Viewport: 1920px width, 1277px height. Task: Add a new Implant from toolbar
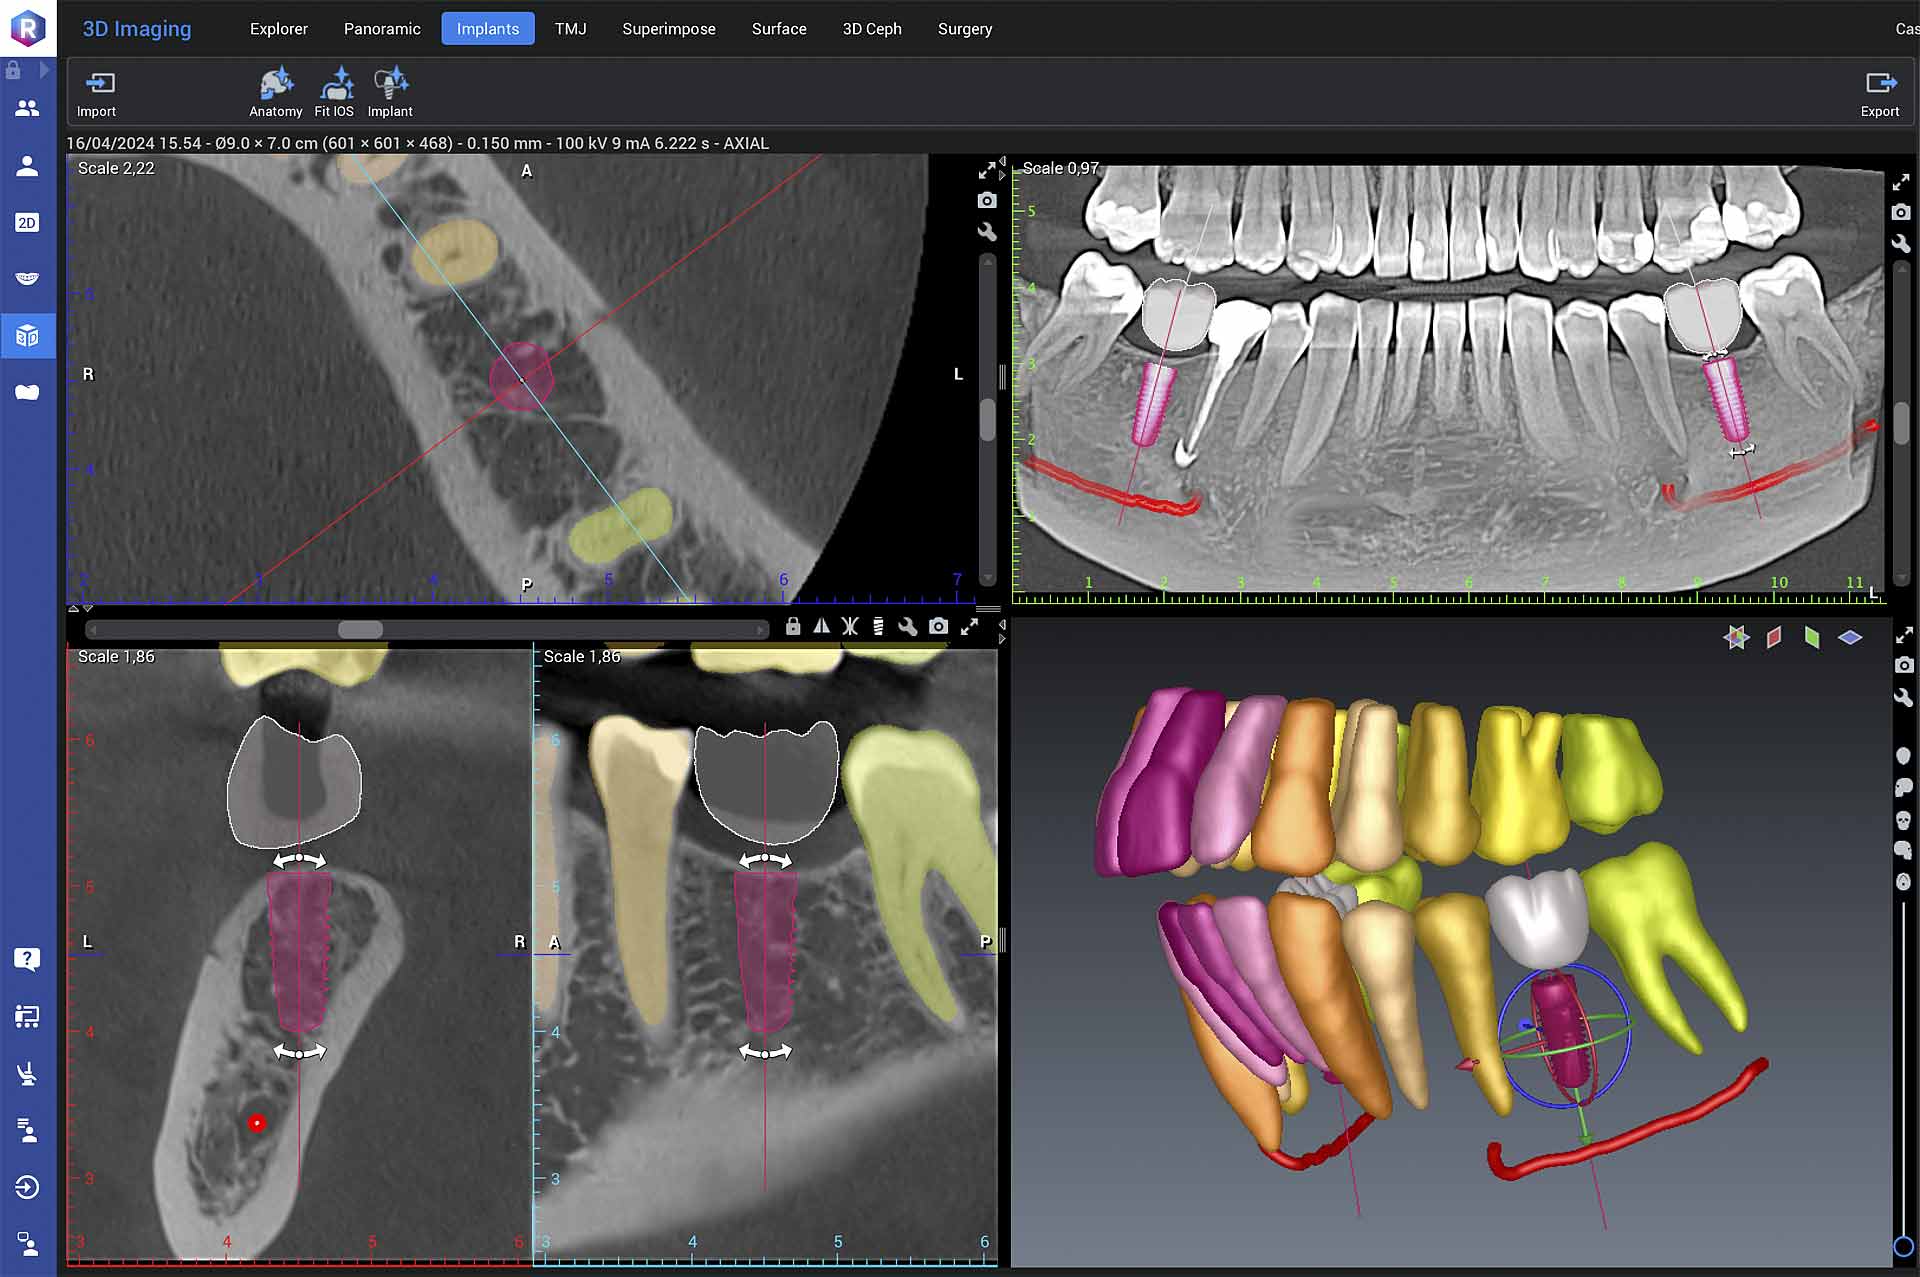pyautogui.click(x=390, y=92)
